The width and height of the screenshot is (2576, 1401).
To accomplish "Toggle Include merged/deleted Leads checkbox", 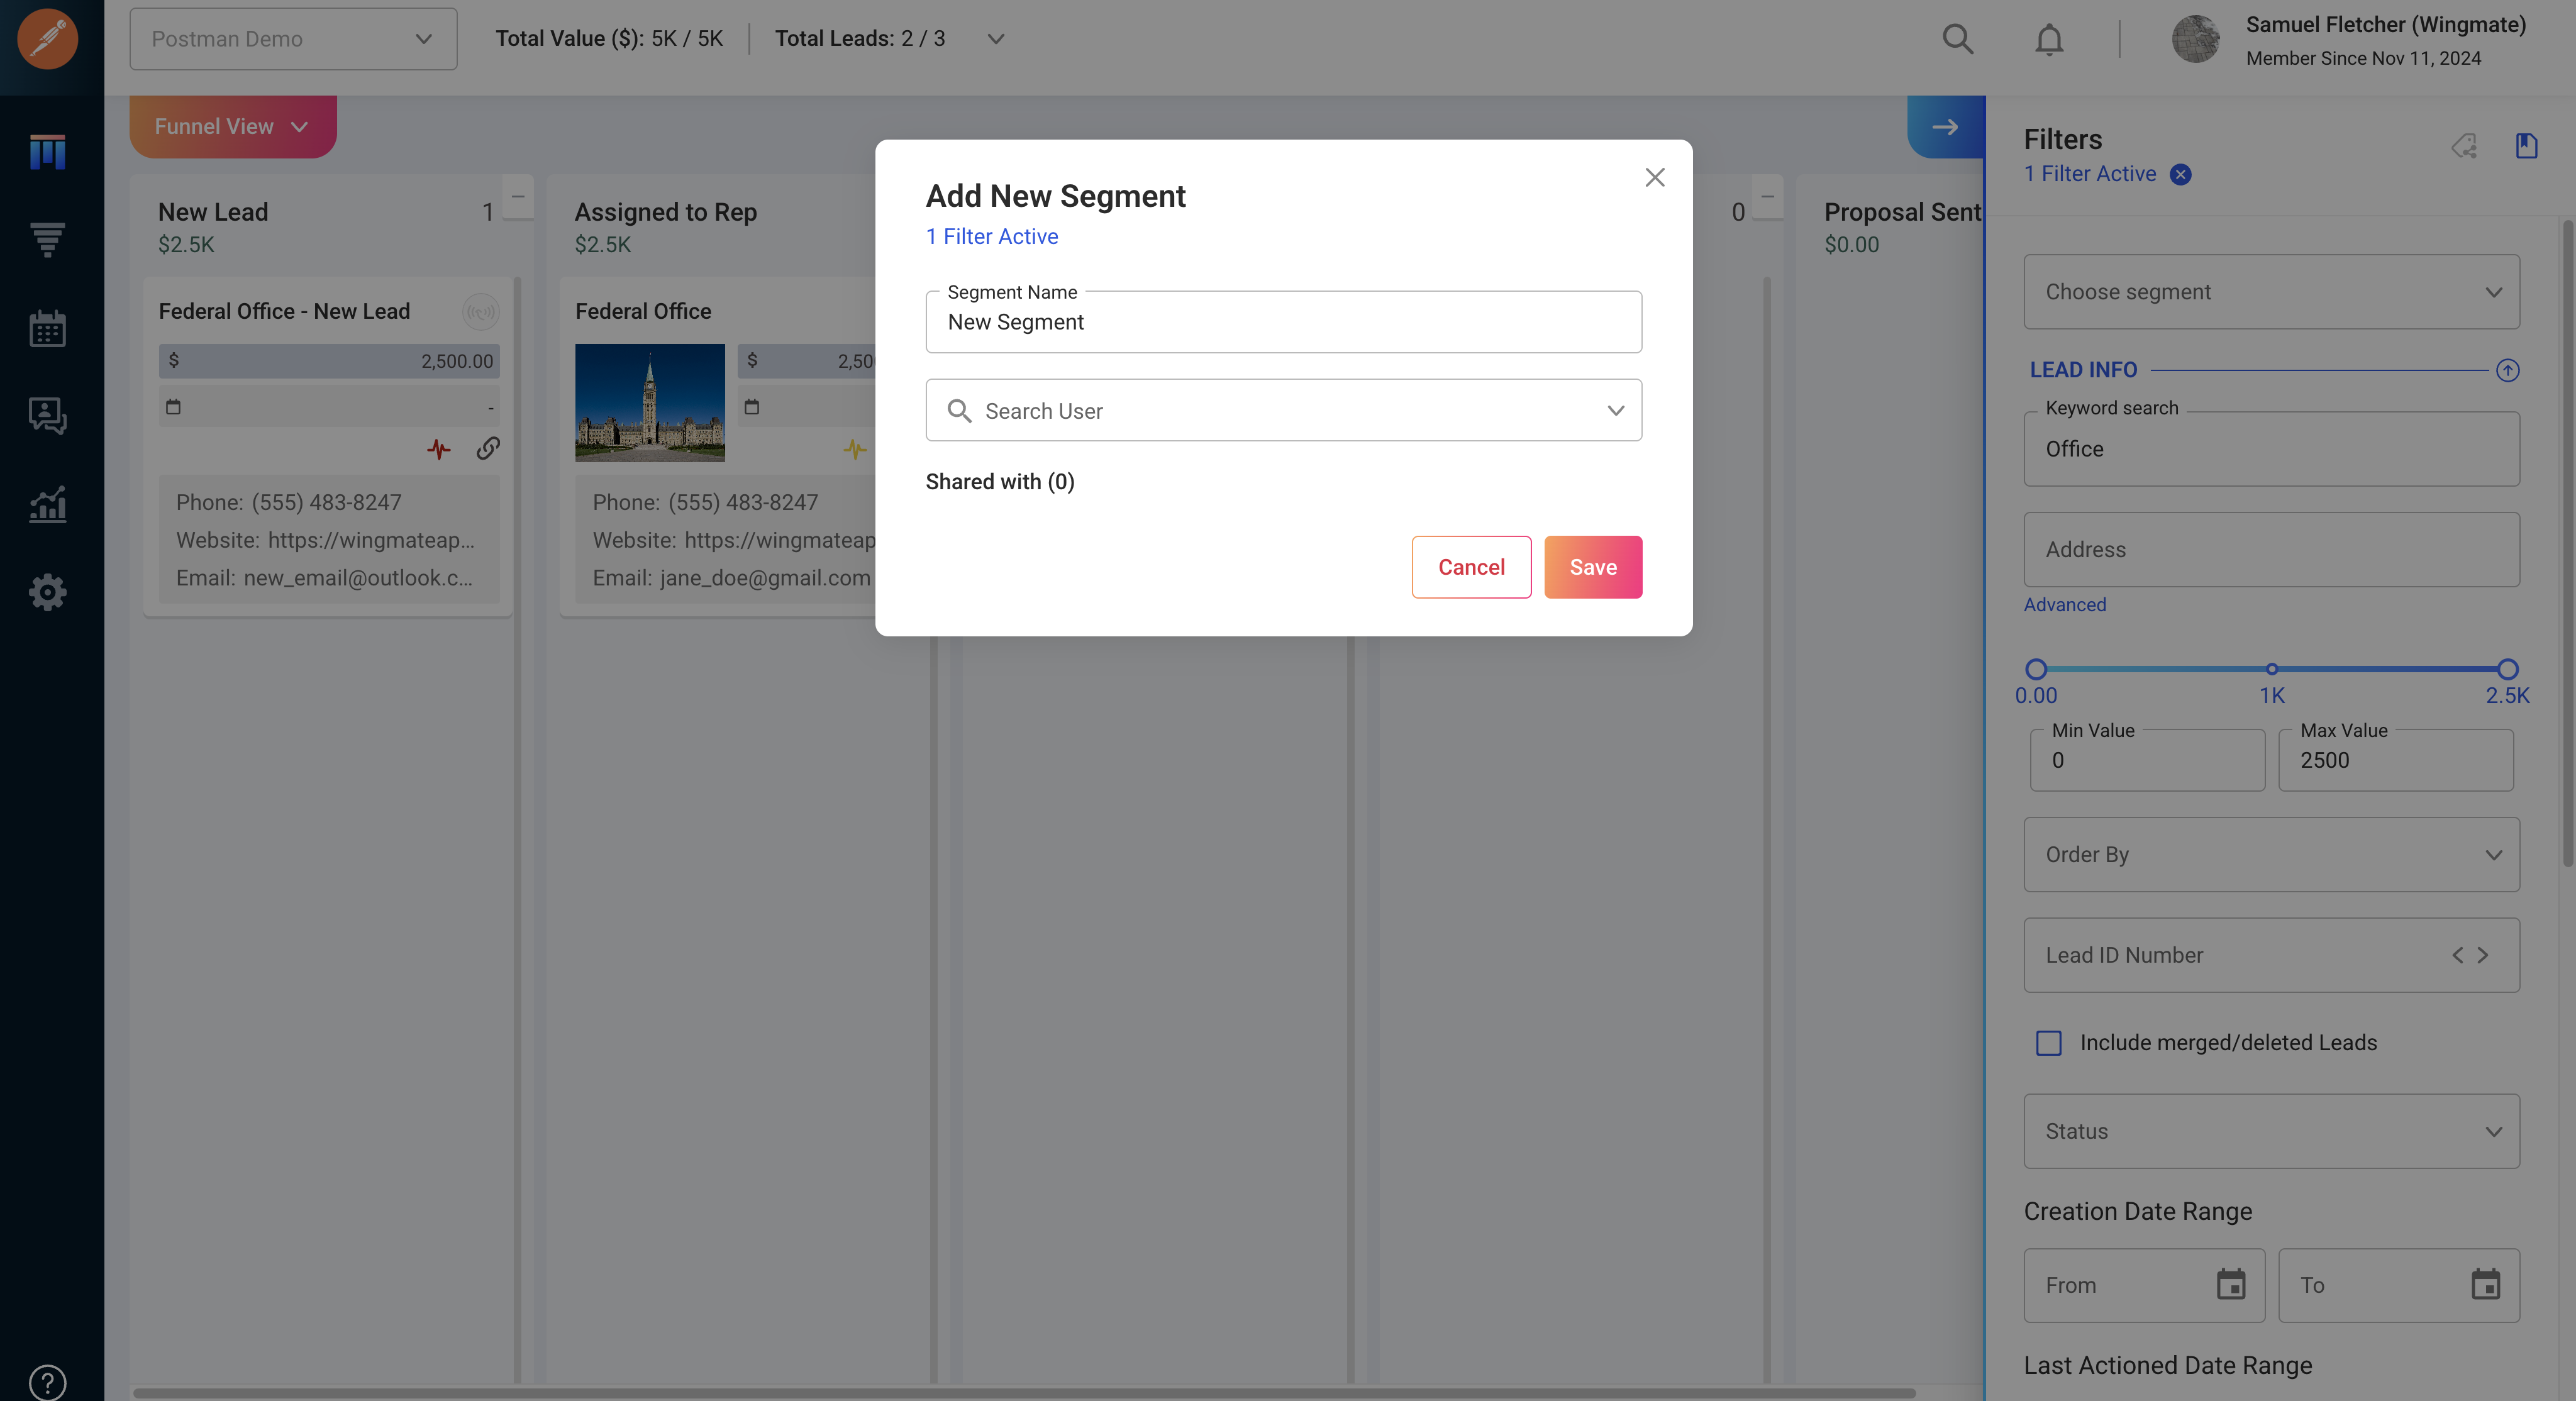I will (x=2048, y=1043).
